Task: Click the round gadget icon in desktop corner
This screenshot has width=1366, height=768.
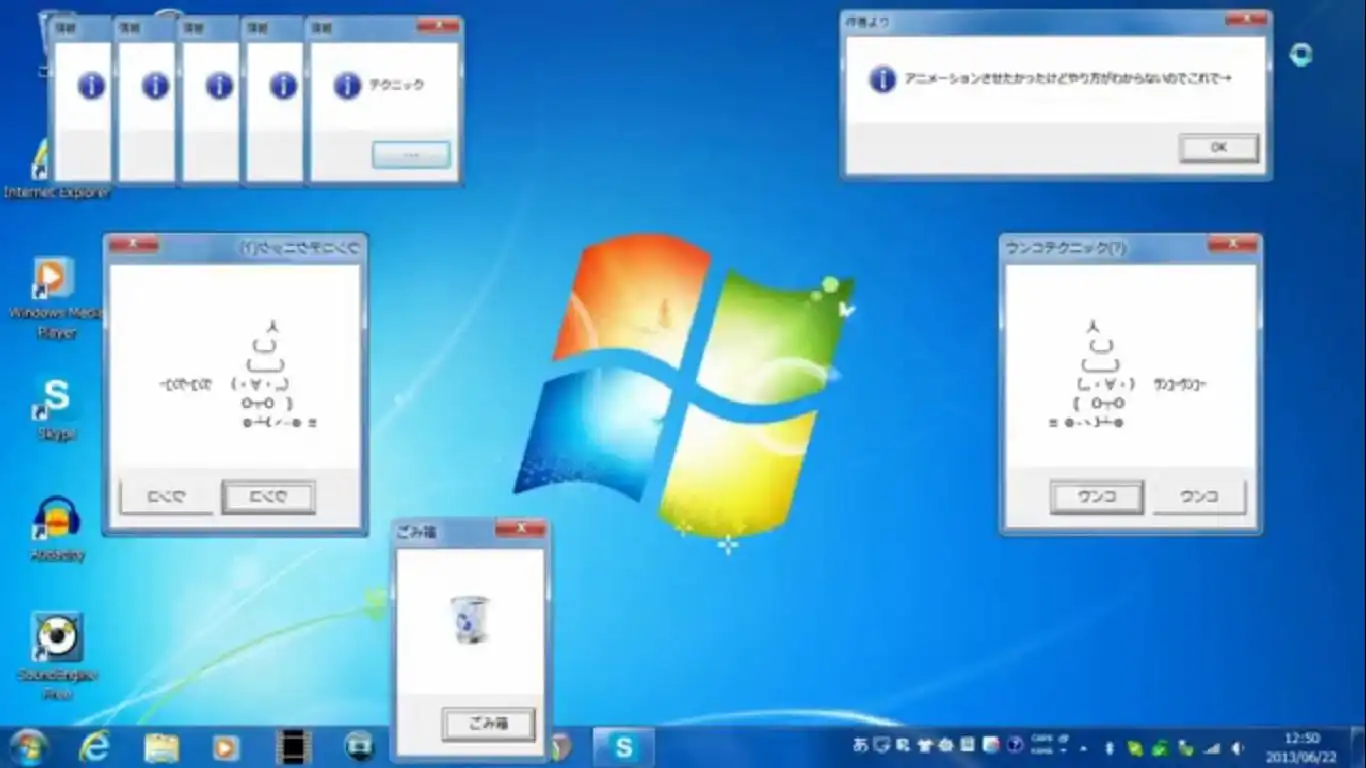Action: [x=1301, y=54]
